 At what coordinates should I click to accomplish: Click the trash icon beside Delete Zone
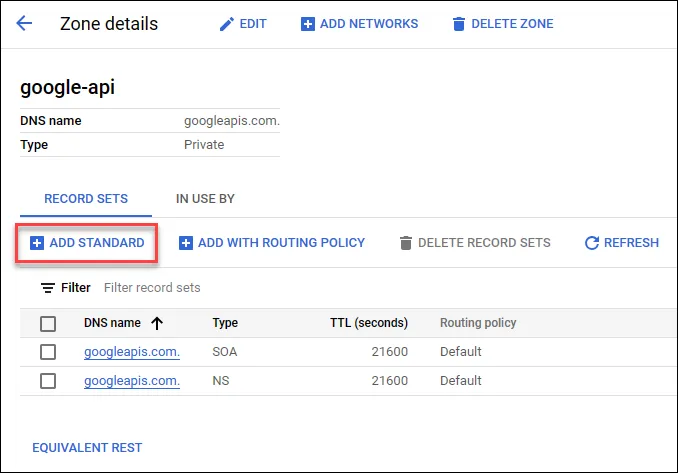click(x=459, y=24)
